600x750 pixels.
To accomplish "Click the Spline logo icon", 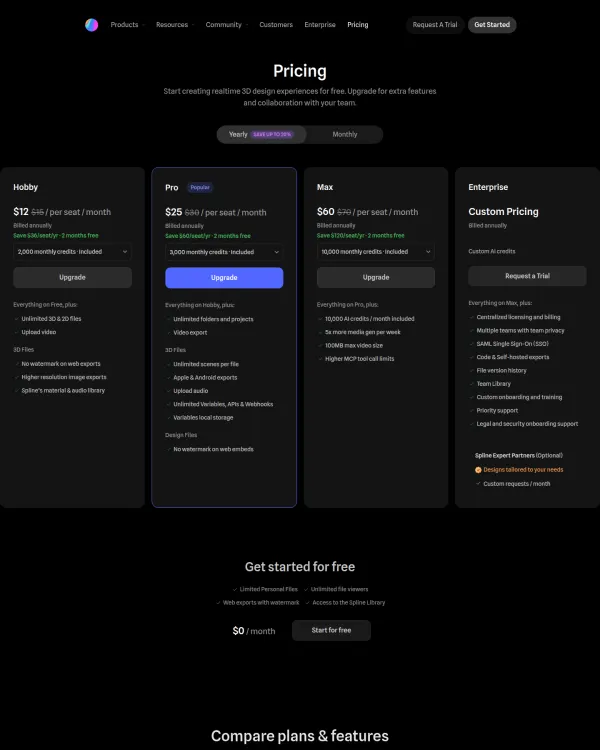I will tap(91, 25).
